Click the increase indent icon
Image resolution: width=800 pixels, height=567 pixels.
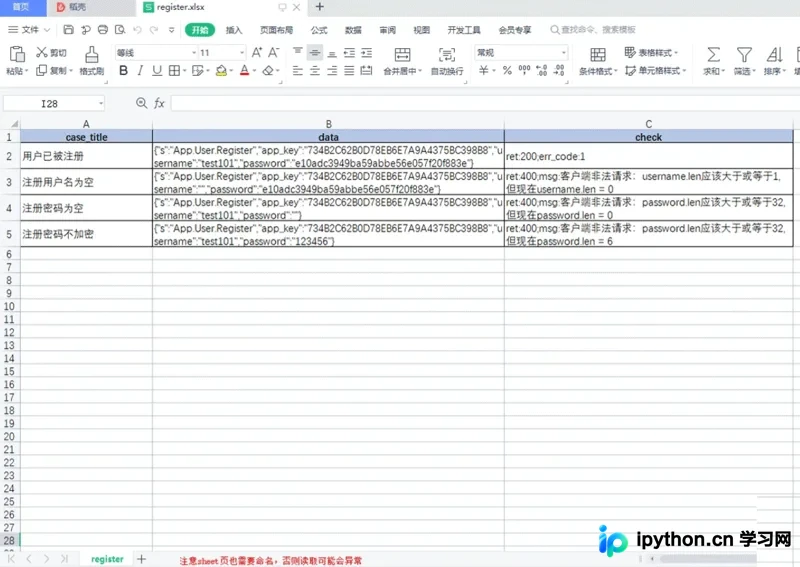366,53
